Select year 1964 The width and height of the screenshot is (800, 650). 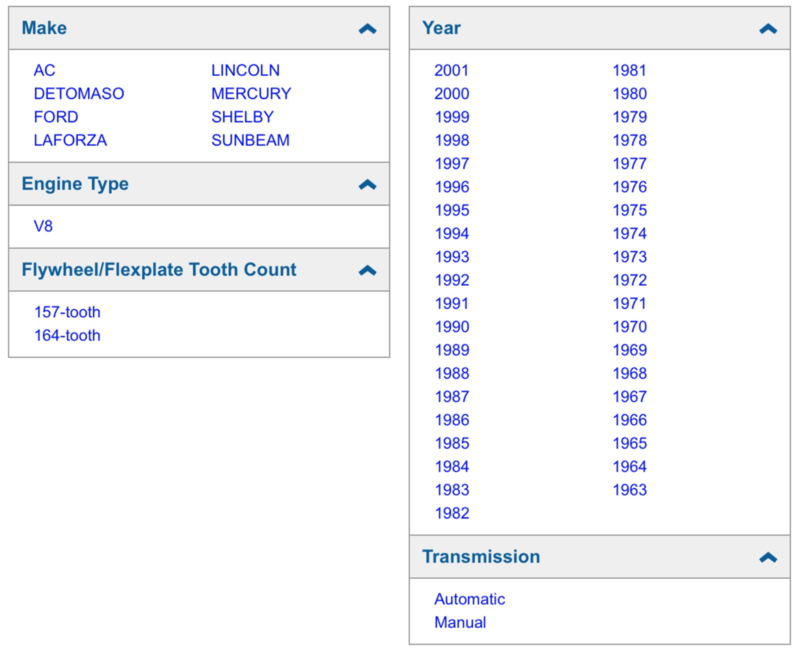[630, 466]
